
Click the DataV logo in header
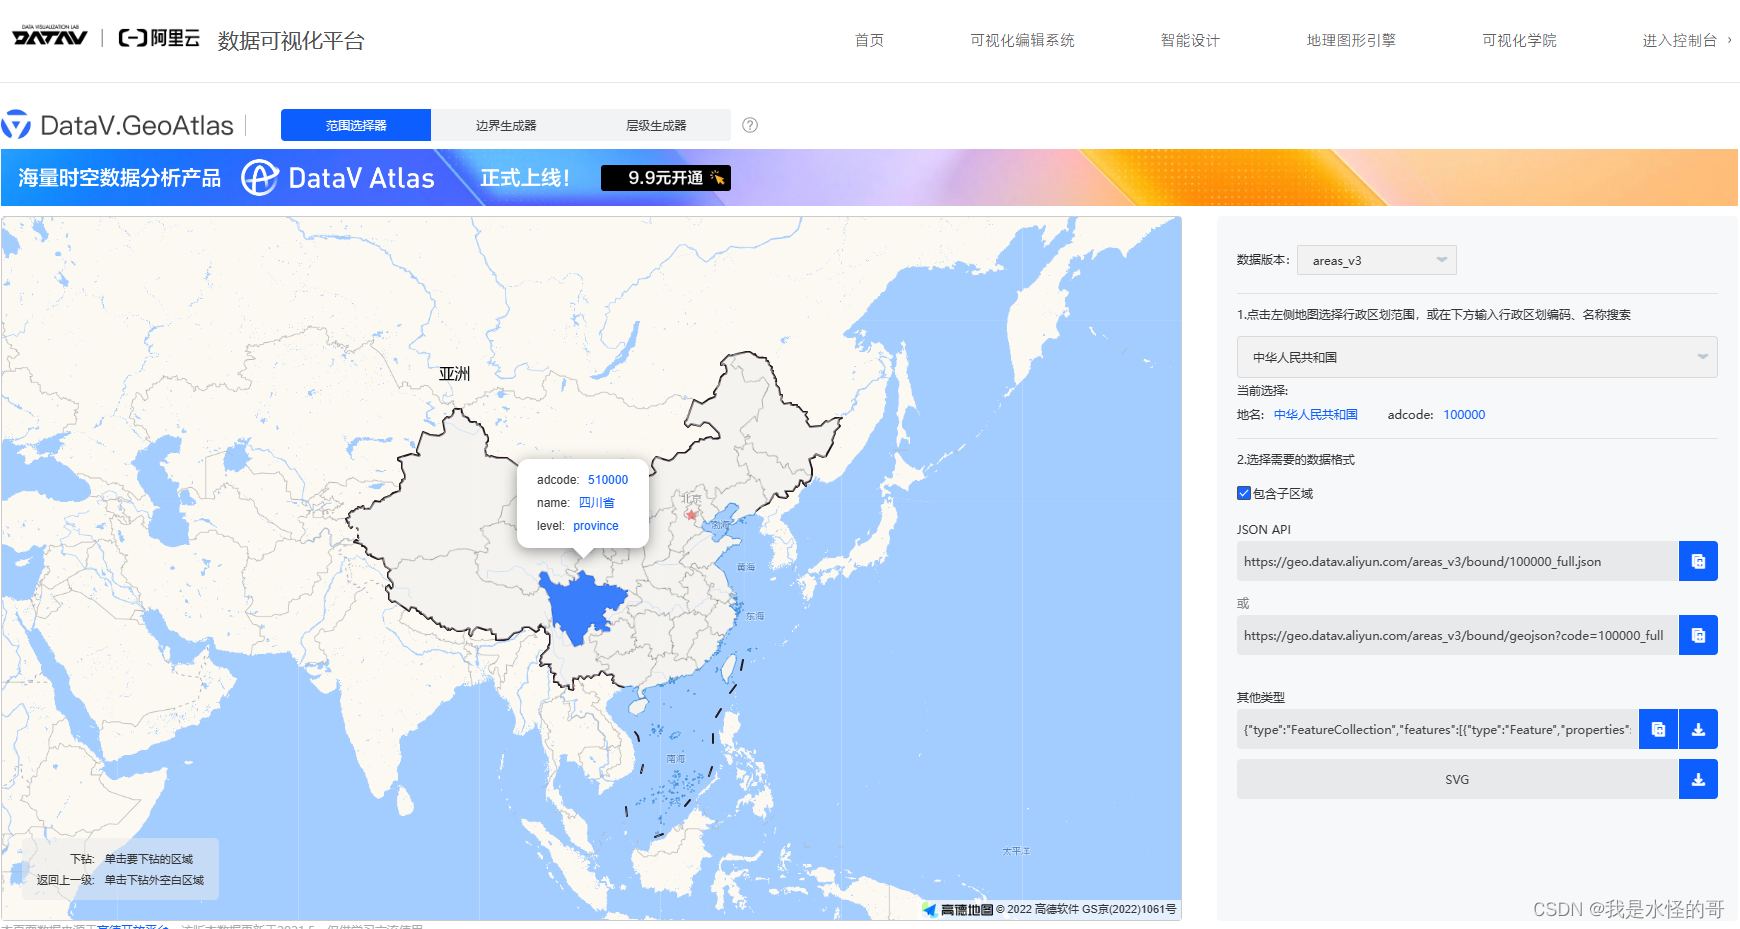pyautogui.click(x=50, y=36)
